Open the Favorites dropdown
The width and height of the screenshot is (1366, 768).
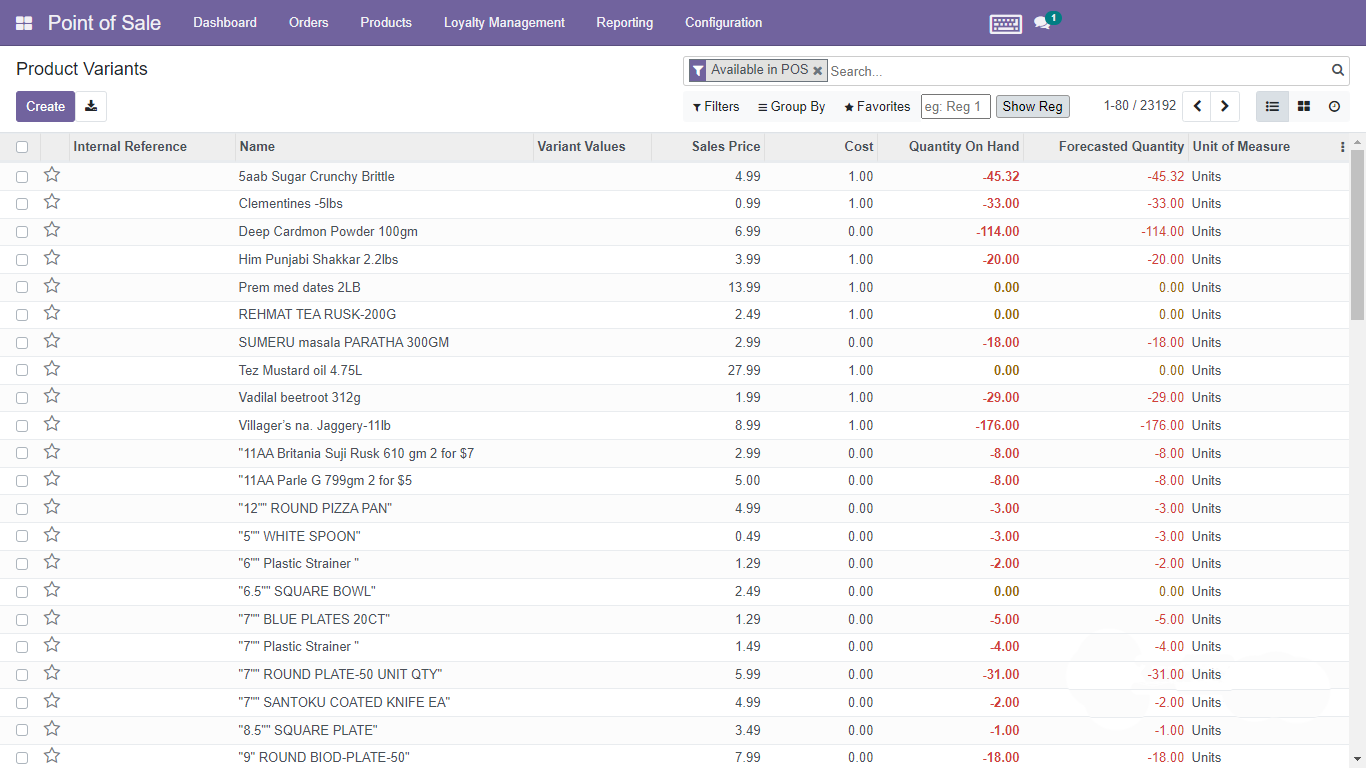pos(876,107)
